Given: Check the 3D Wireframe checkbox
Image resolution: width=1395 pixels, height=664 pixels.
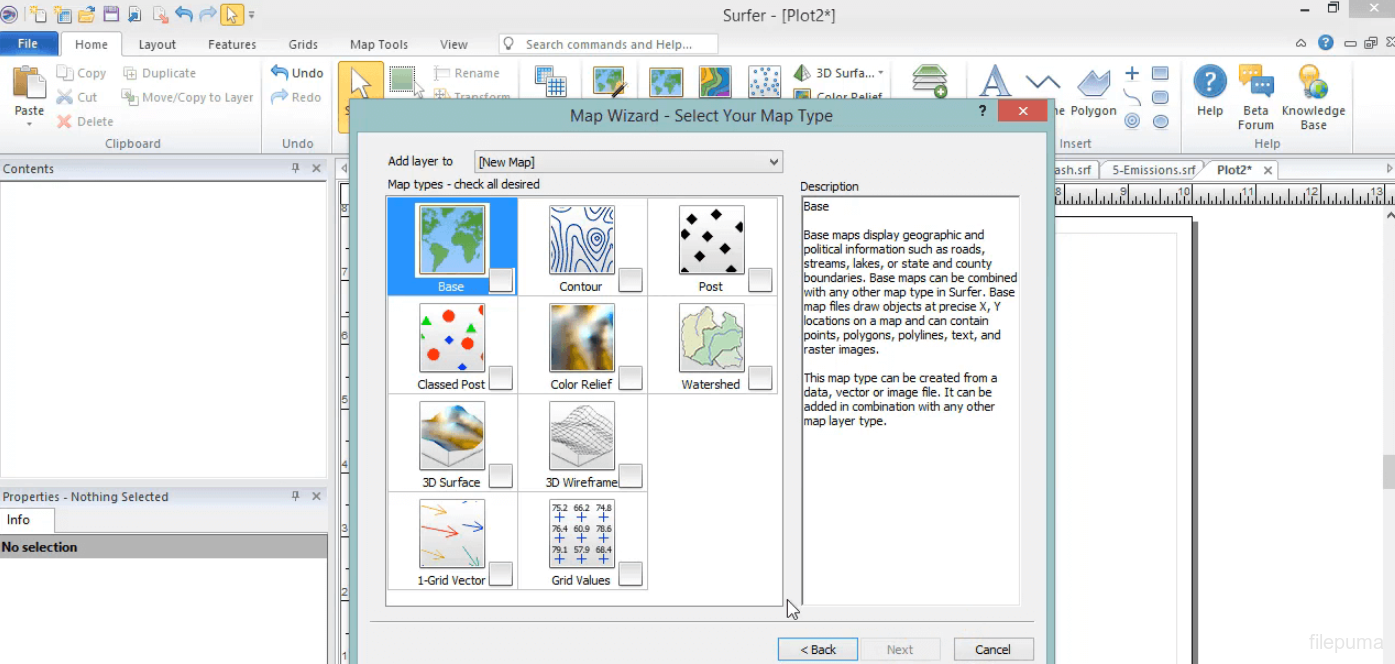Looking at the screenshot, I should click(x=630, y=476).
